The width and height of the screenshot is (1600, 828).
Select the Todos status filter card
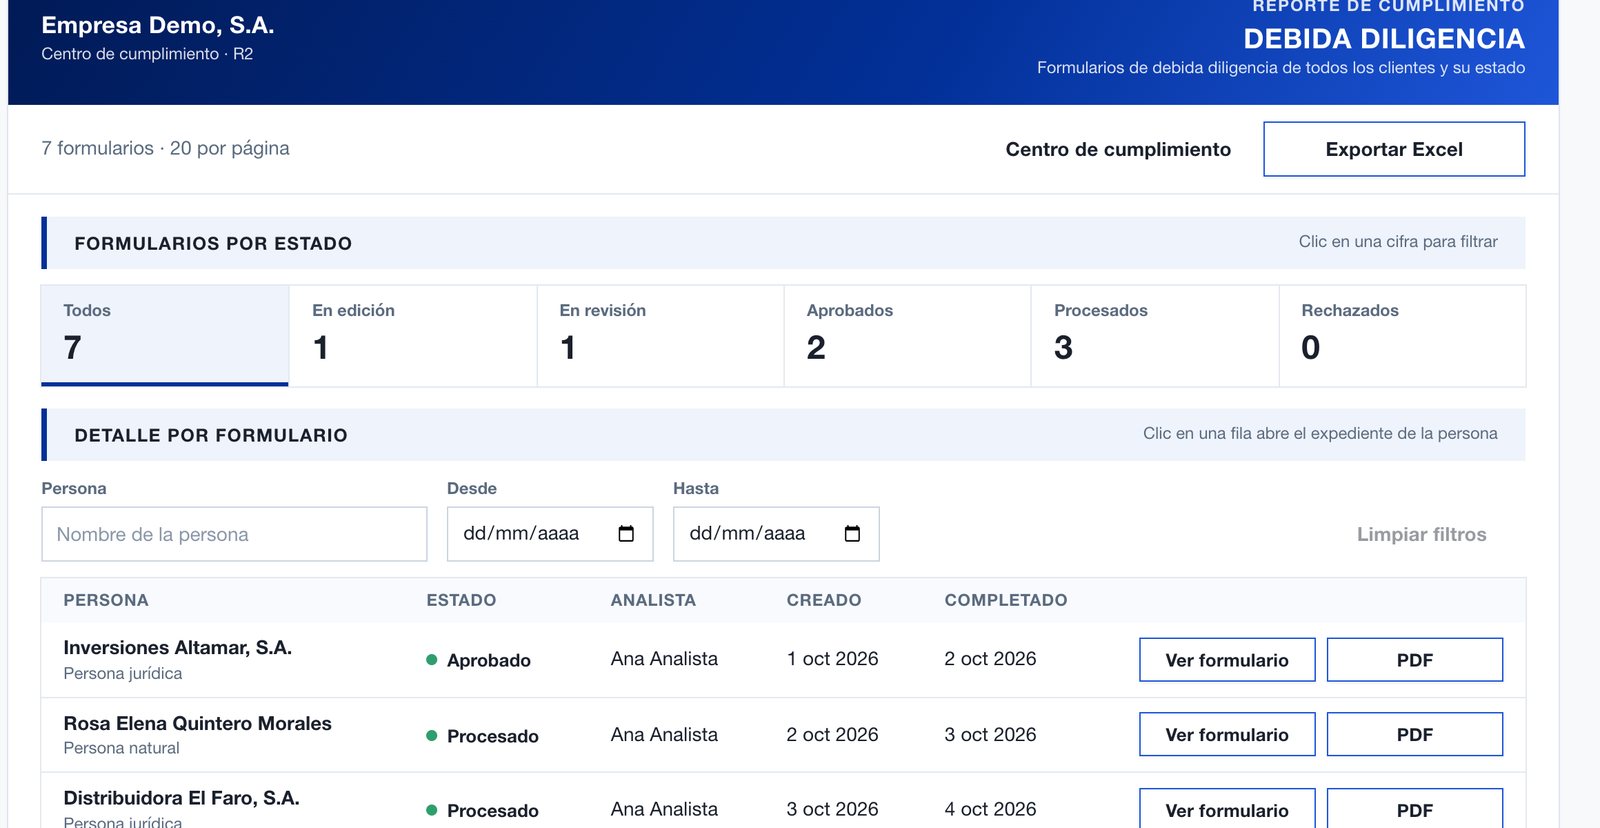pos(165,335)
